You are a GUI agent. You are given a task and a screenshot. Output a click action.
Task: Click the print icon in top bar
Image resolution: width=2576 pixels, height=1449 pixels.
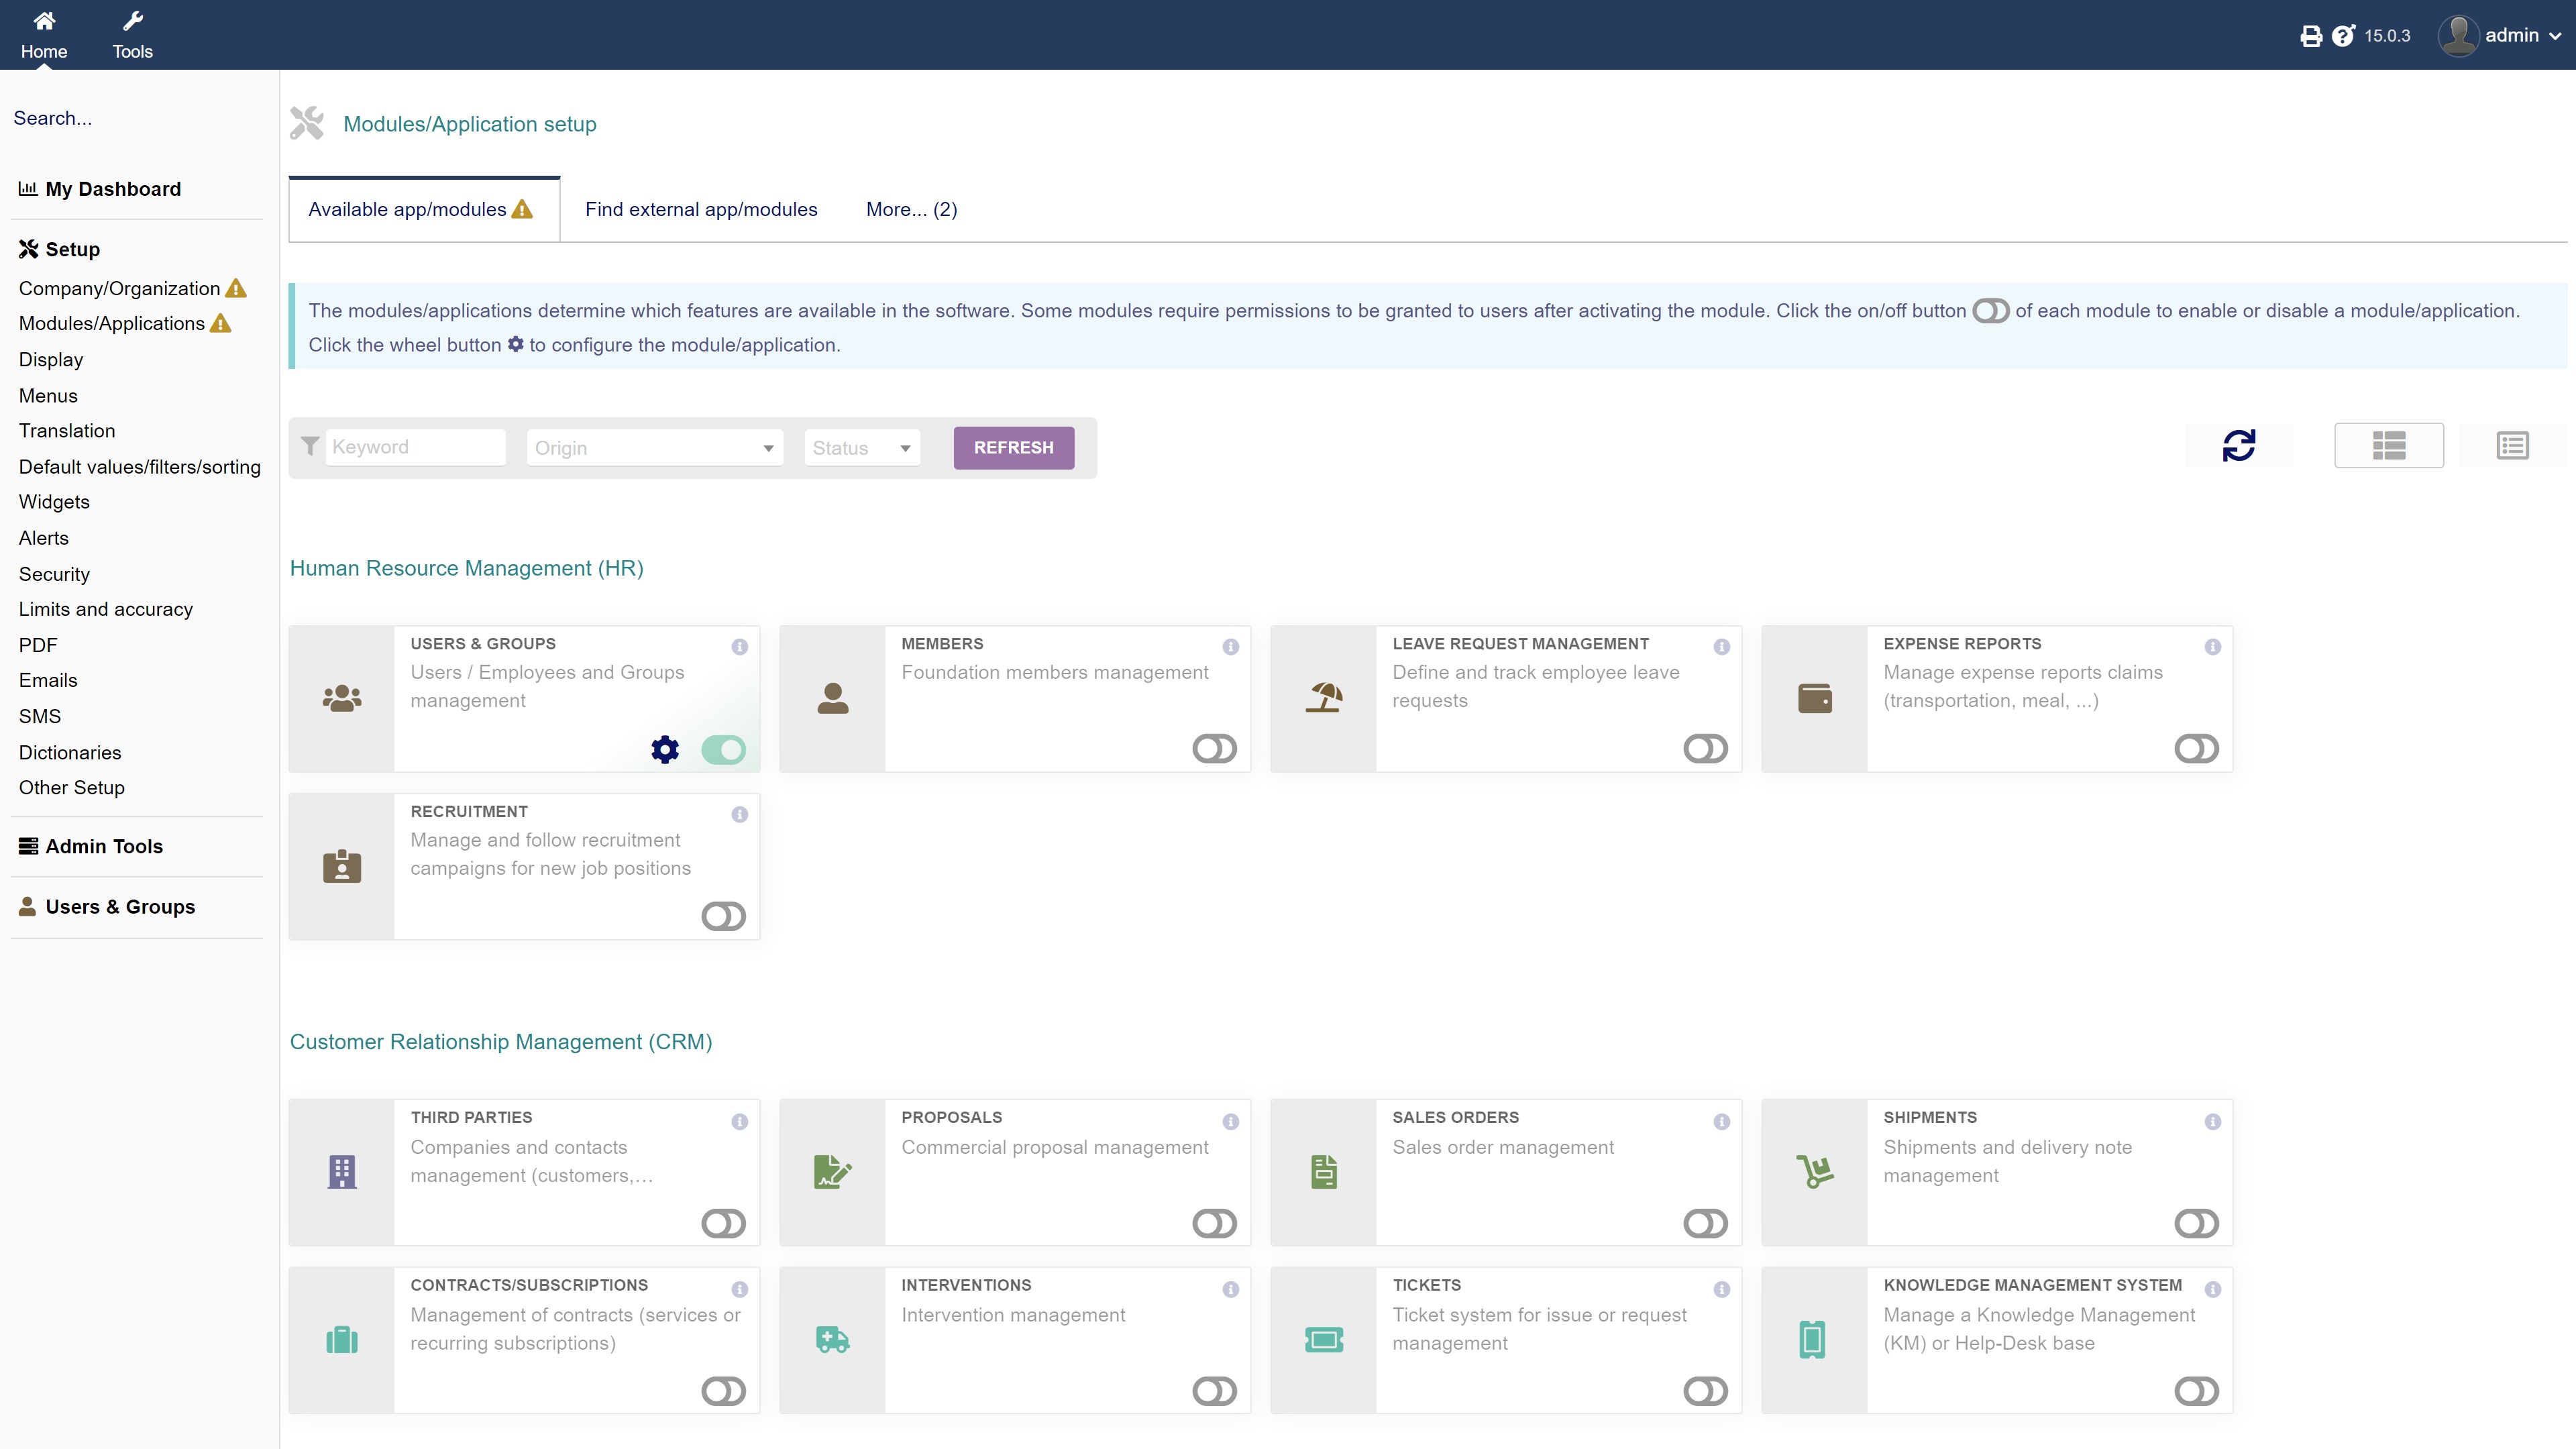point(2311,36)
